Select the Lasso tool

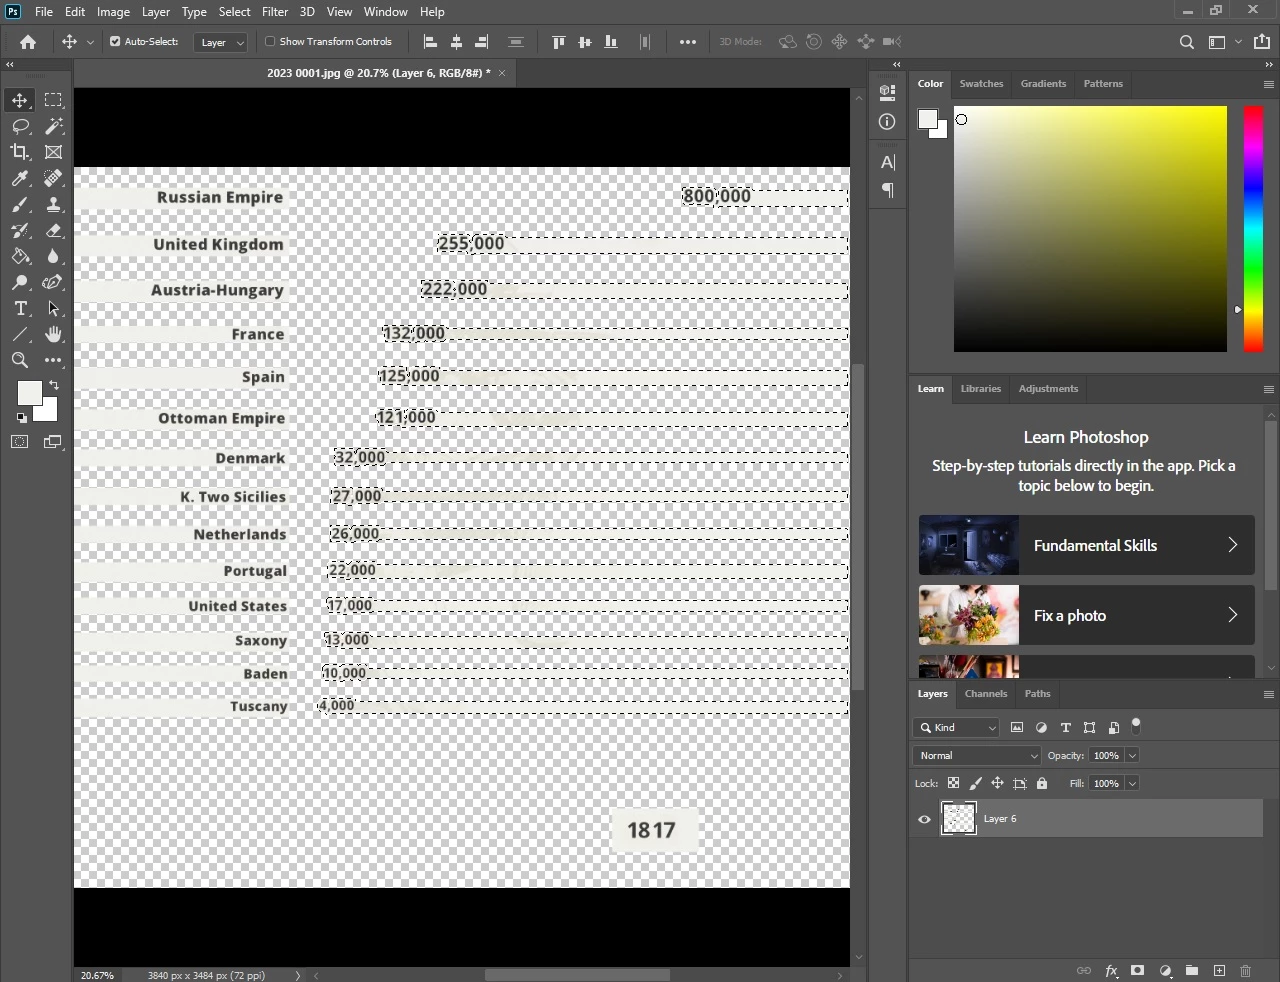(x=20, y=126)
